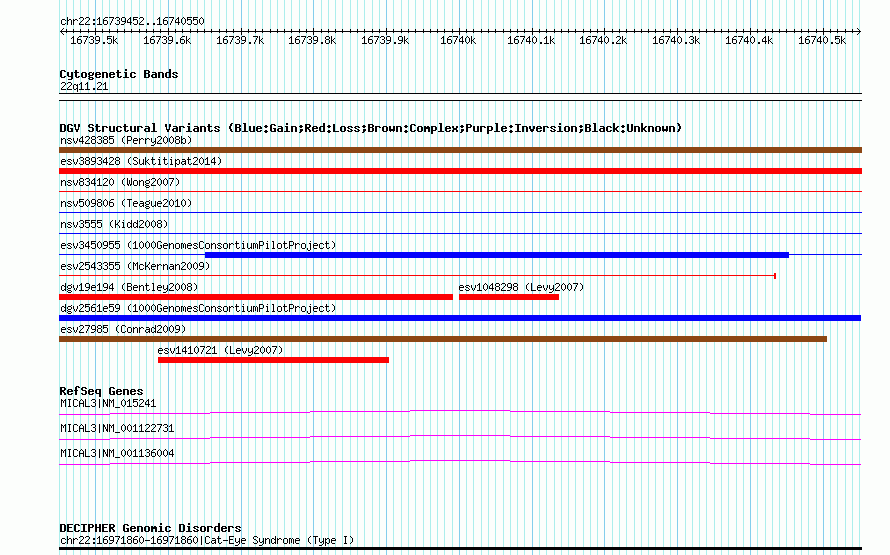Click the red esv3893428 loss bar
This screenshot has height=555, width=890.
point(460,171)
